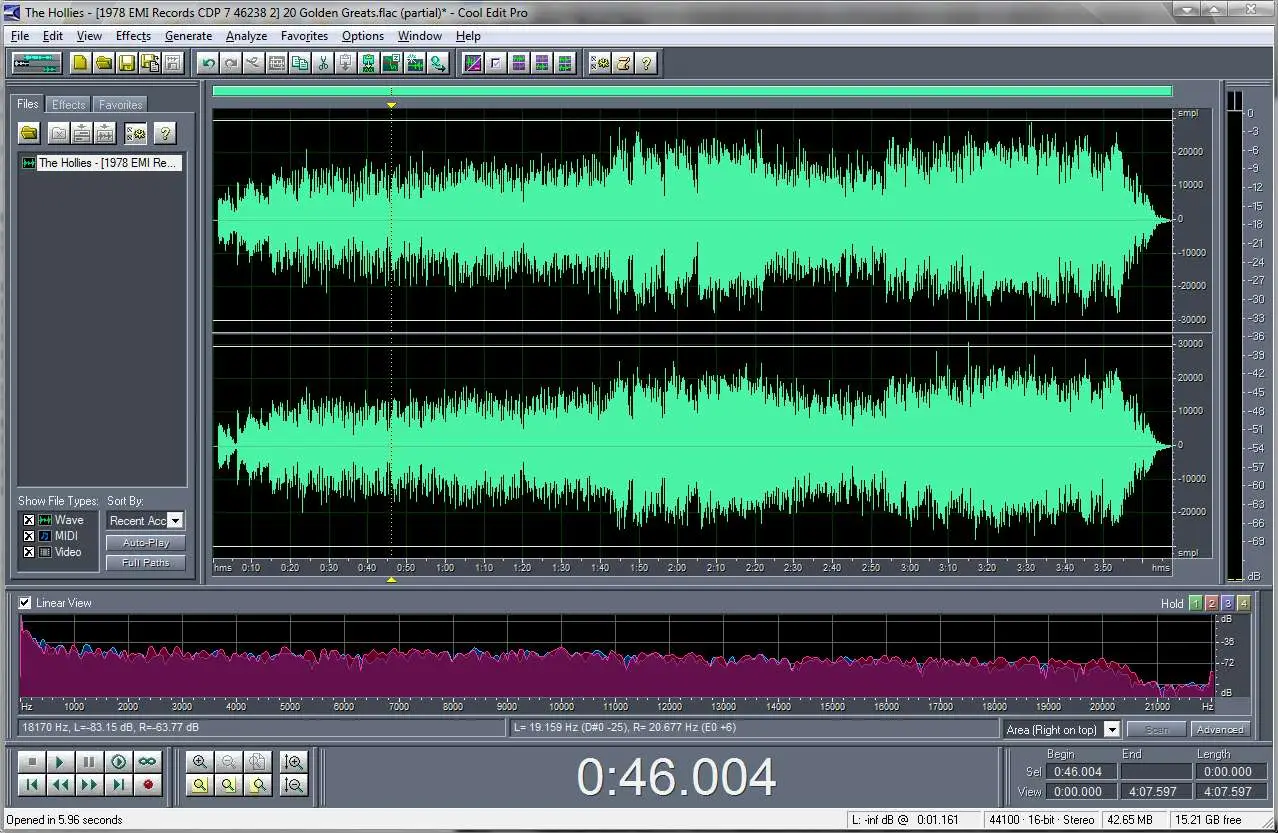Open the Area (Right on top) dropdown
The image size is (1278, 833).
tap(1062, 730)
